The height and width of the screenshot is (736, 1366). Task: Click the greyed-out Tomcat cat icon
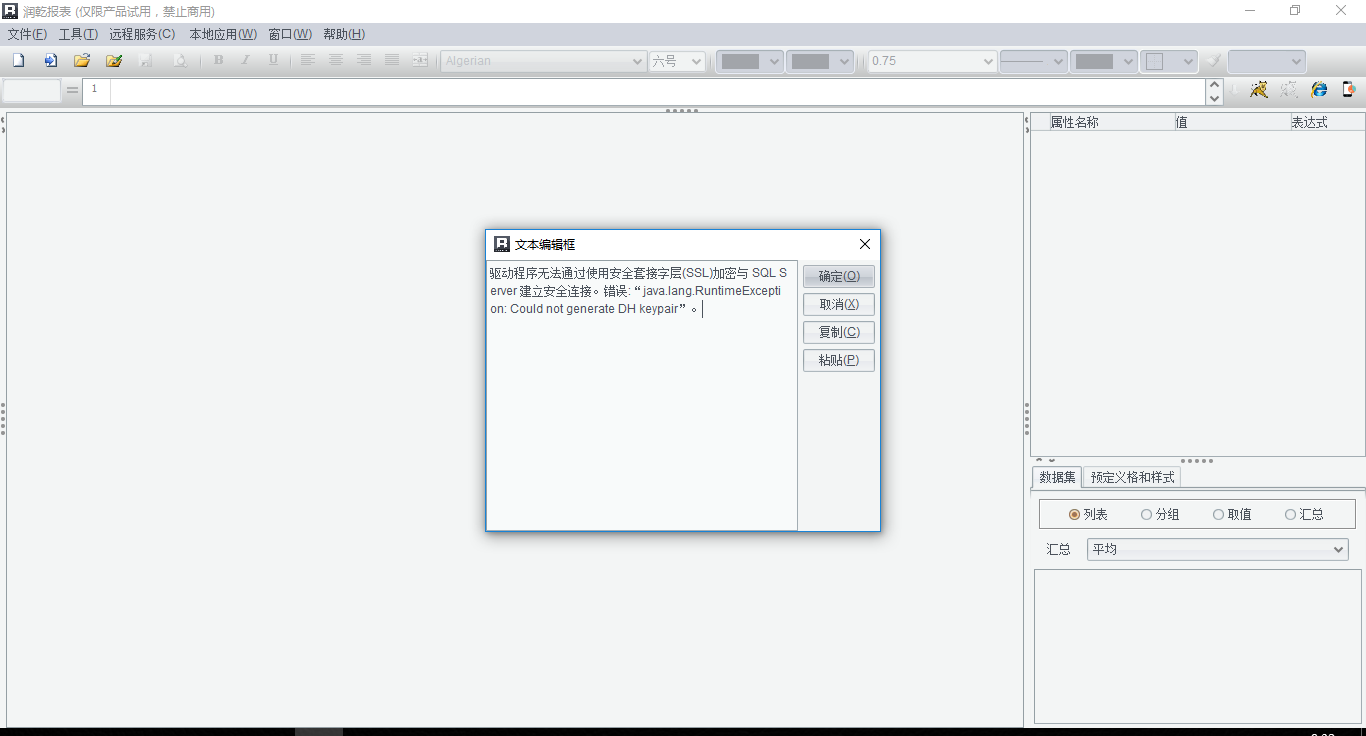tap(1289, 90)
